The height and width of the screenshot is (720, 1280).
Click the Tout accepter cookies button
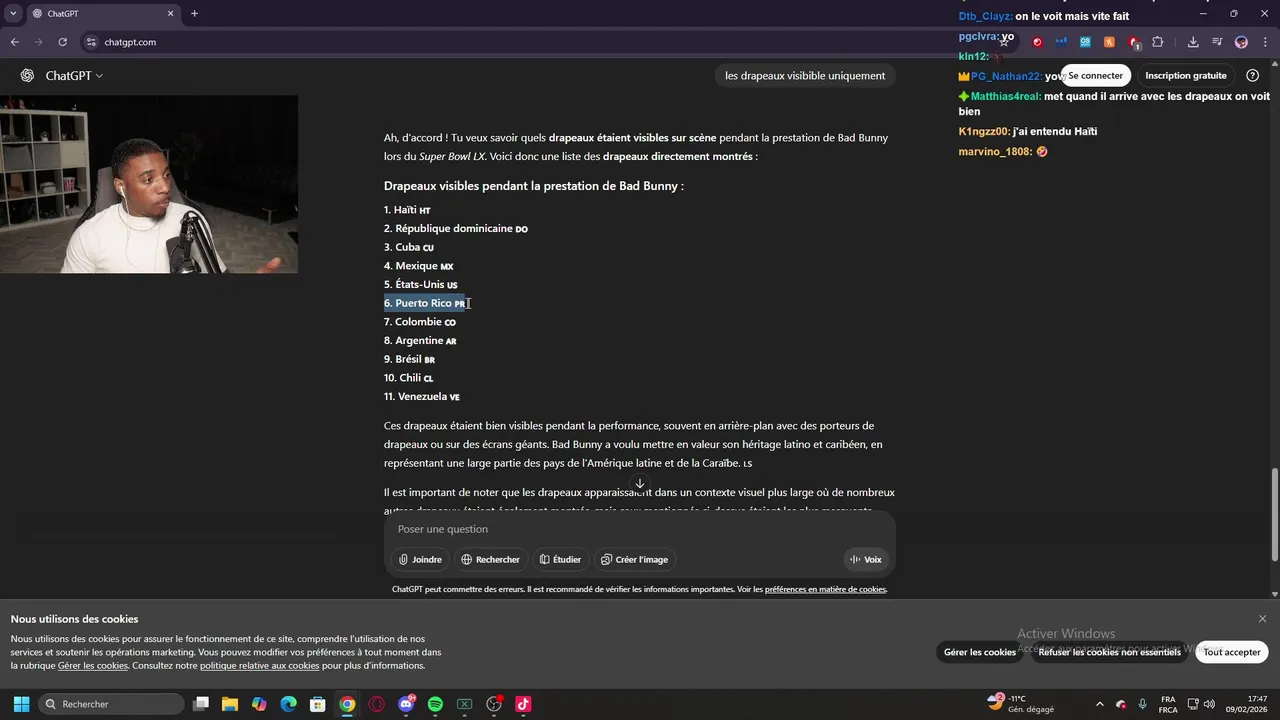coord(1232,652)
